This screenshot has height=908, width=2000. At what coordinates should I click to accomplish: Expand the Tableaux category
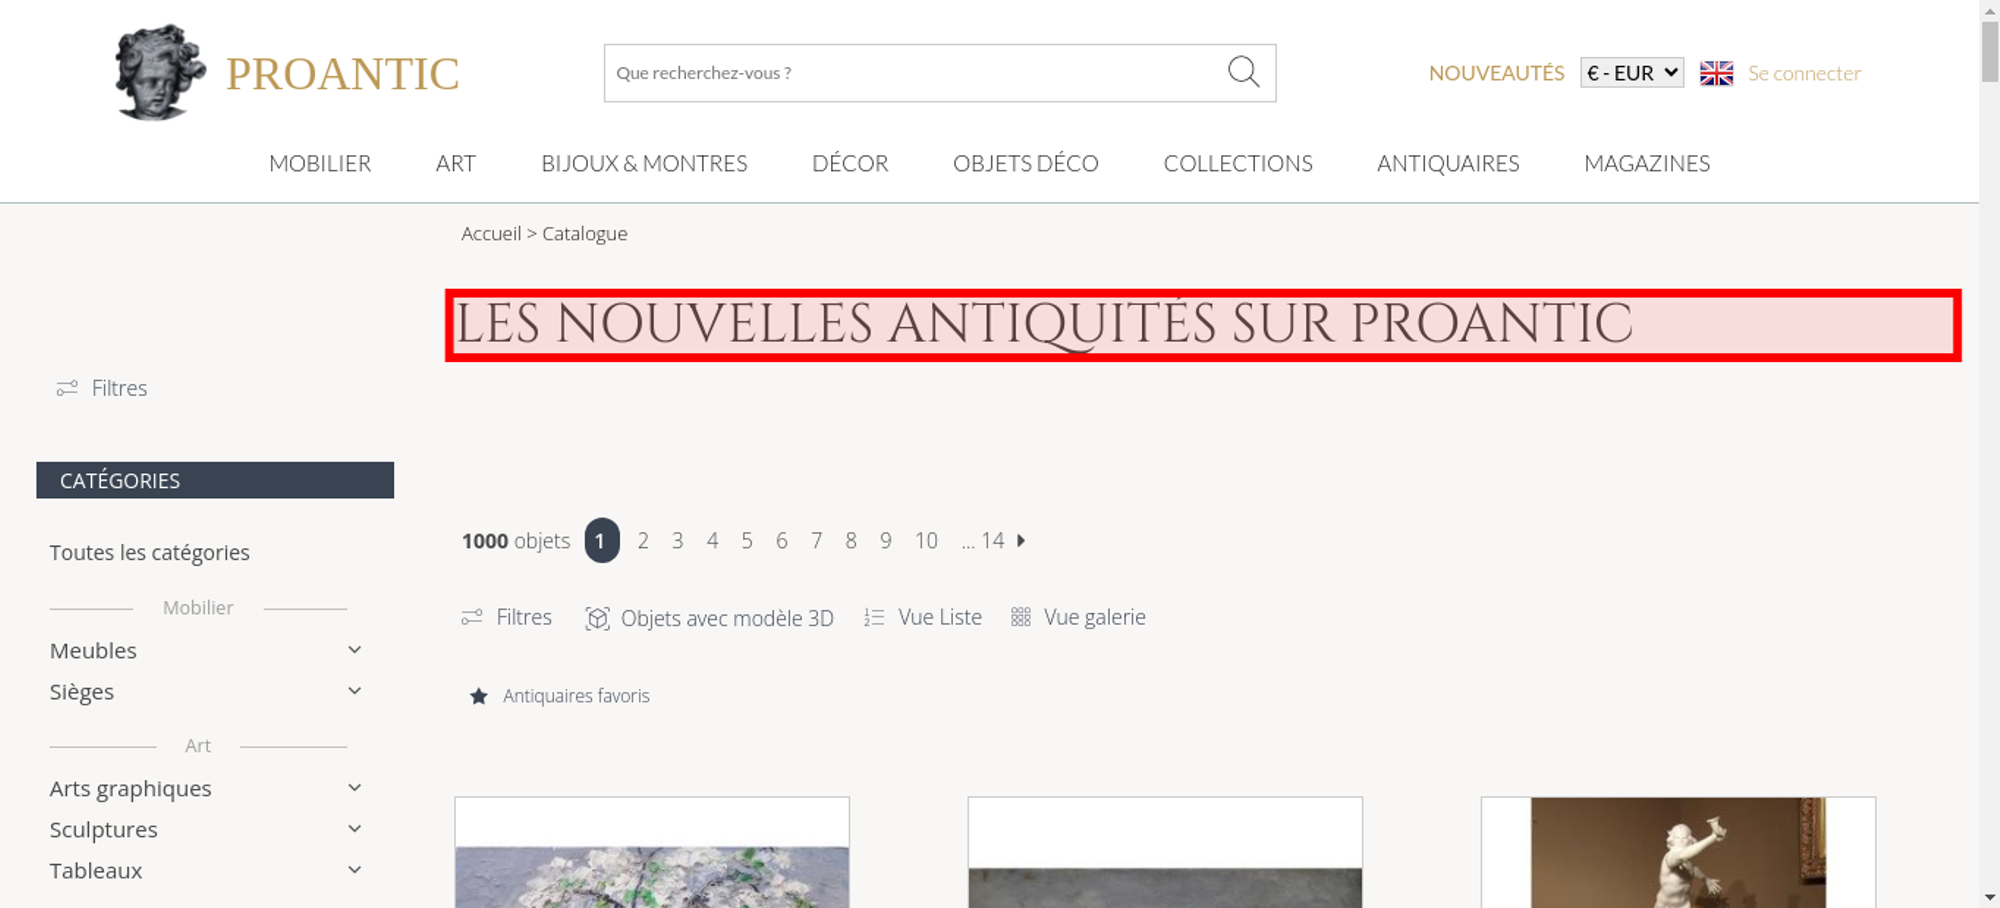(354, 870)
